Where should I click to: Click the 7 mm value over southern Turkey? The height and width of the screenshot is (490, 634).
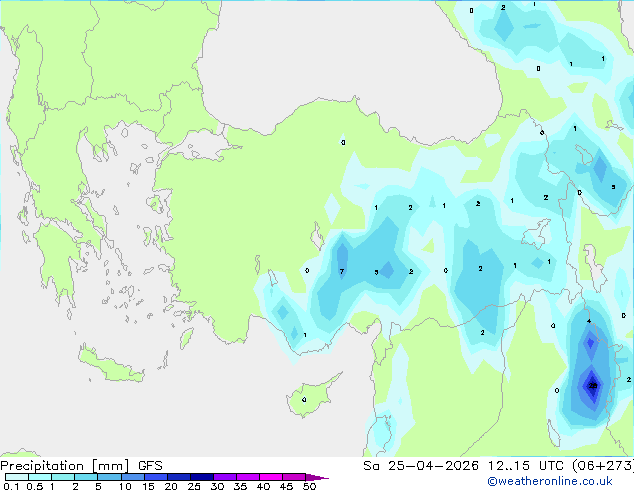pyautogui.click(x=342, y=271)
